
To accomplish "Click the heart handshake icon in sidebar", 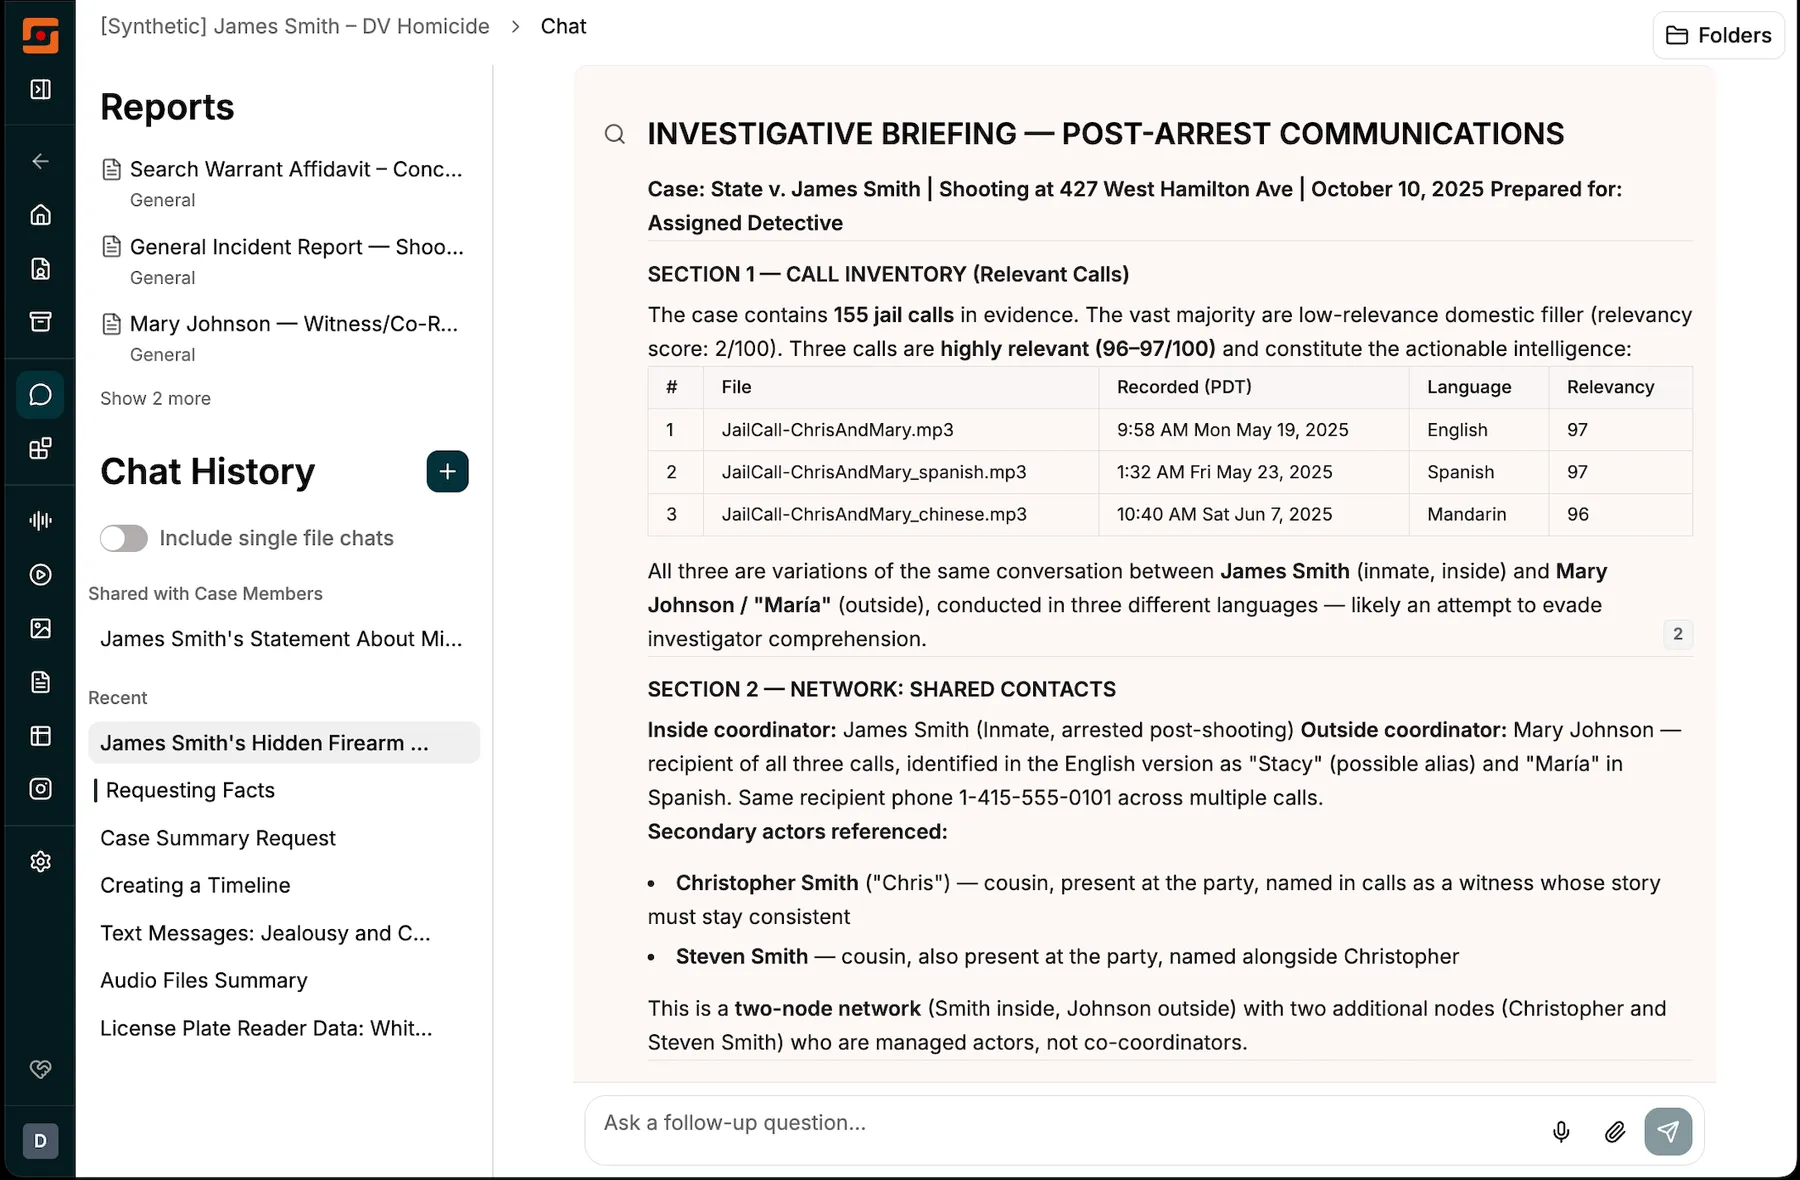I will coord(40,1069).
